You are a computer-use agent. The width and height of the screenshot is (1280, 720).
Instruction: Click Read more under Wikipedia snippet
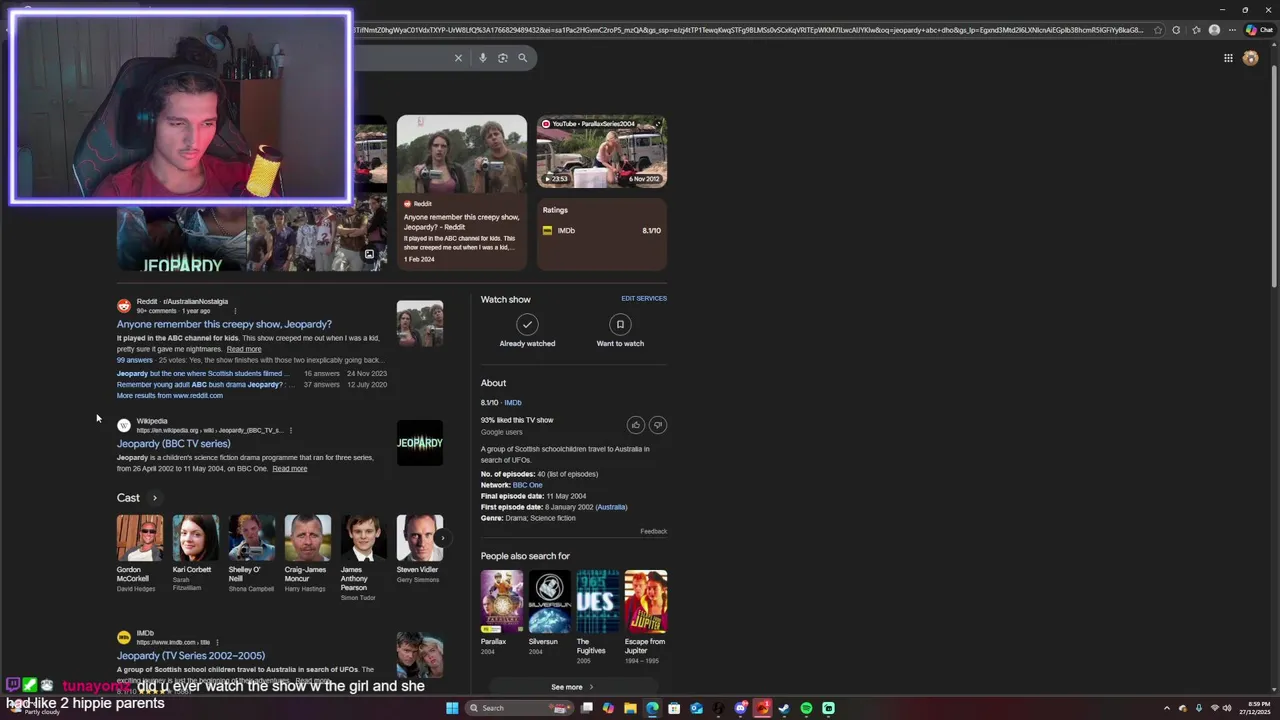tap(290, 468)
